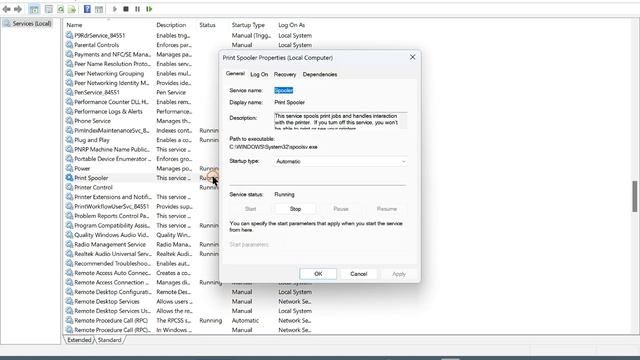Select Peer Name Resolution Protocol row

[x=142, y=64]
